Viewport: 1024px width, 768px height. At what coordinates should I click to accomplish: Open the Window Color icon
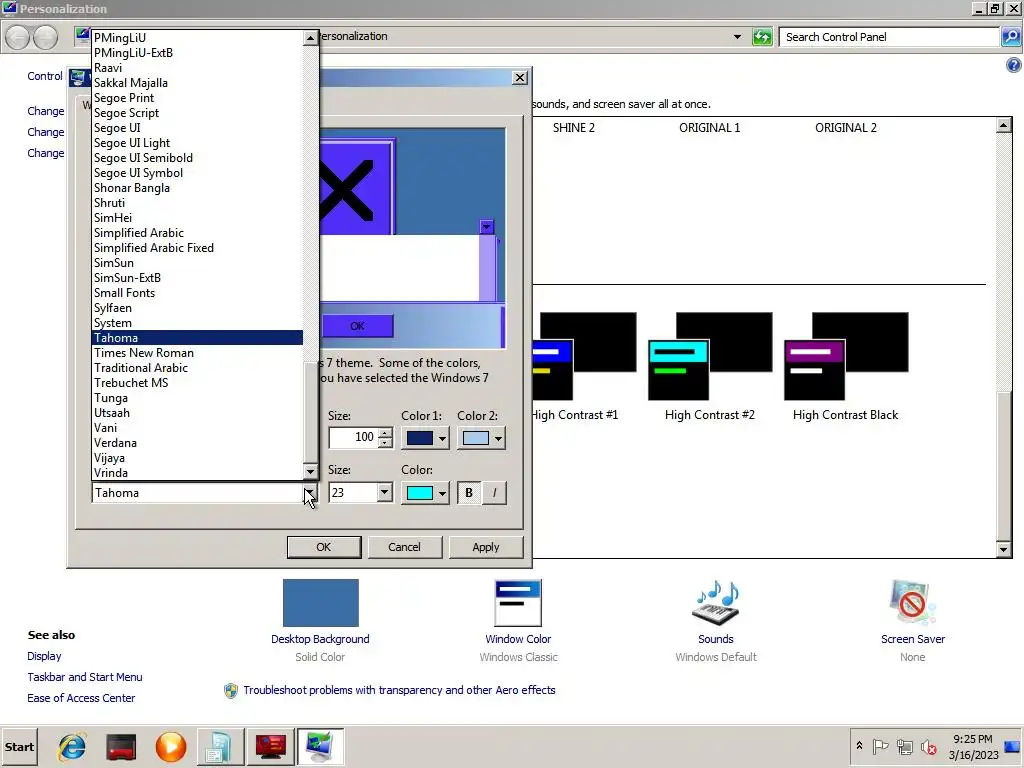(518, 603)
